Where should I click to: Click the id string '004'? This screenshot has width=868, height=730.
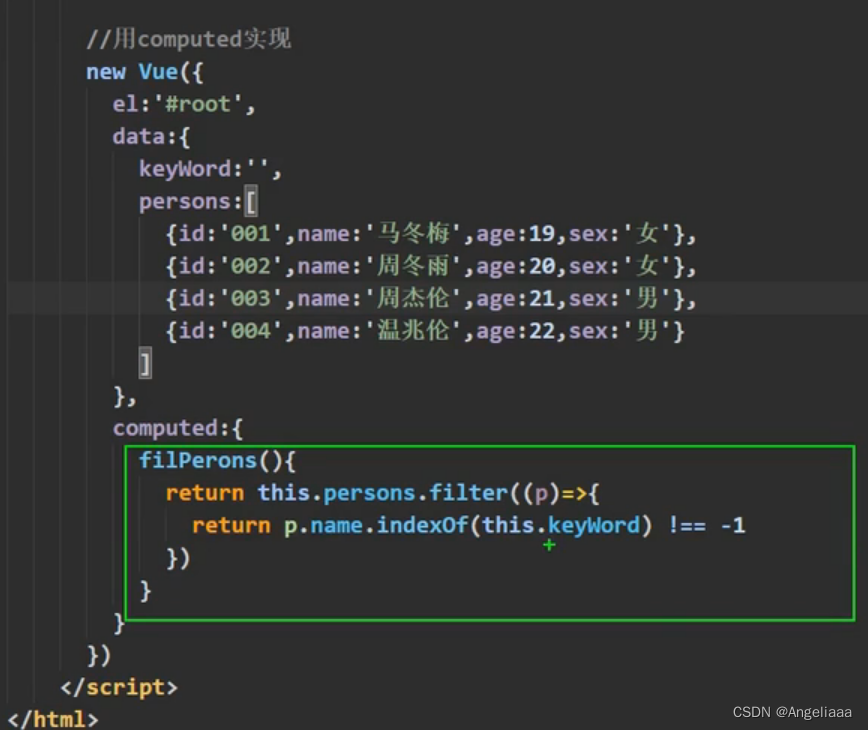point(251,332)
